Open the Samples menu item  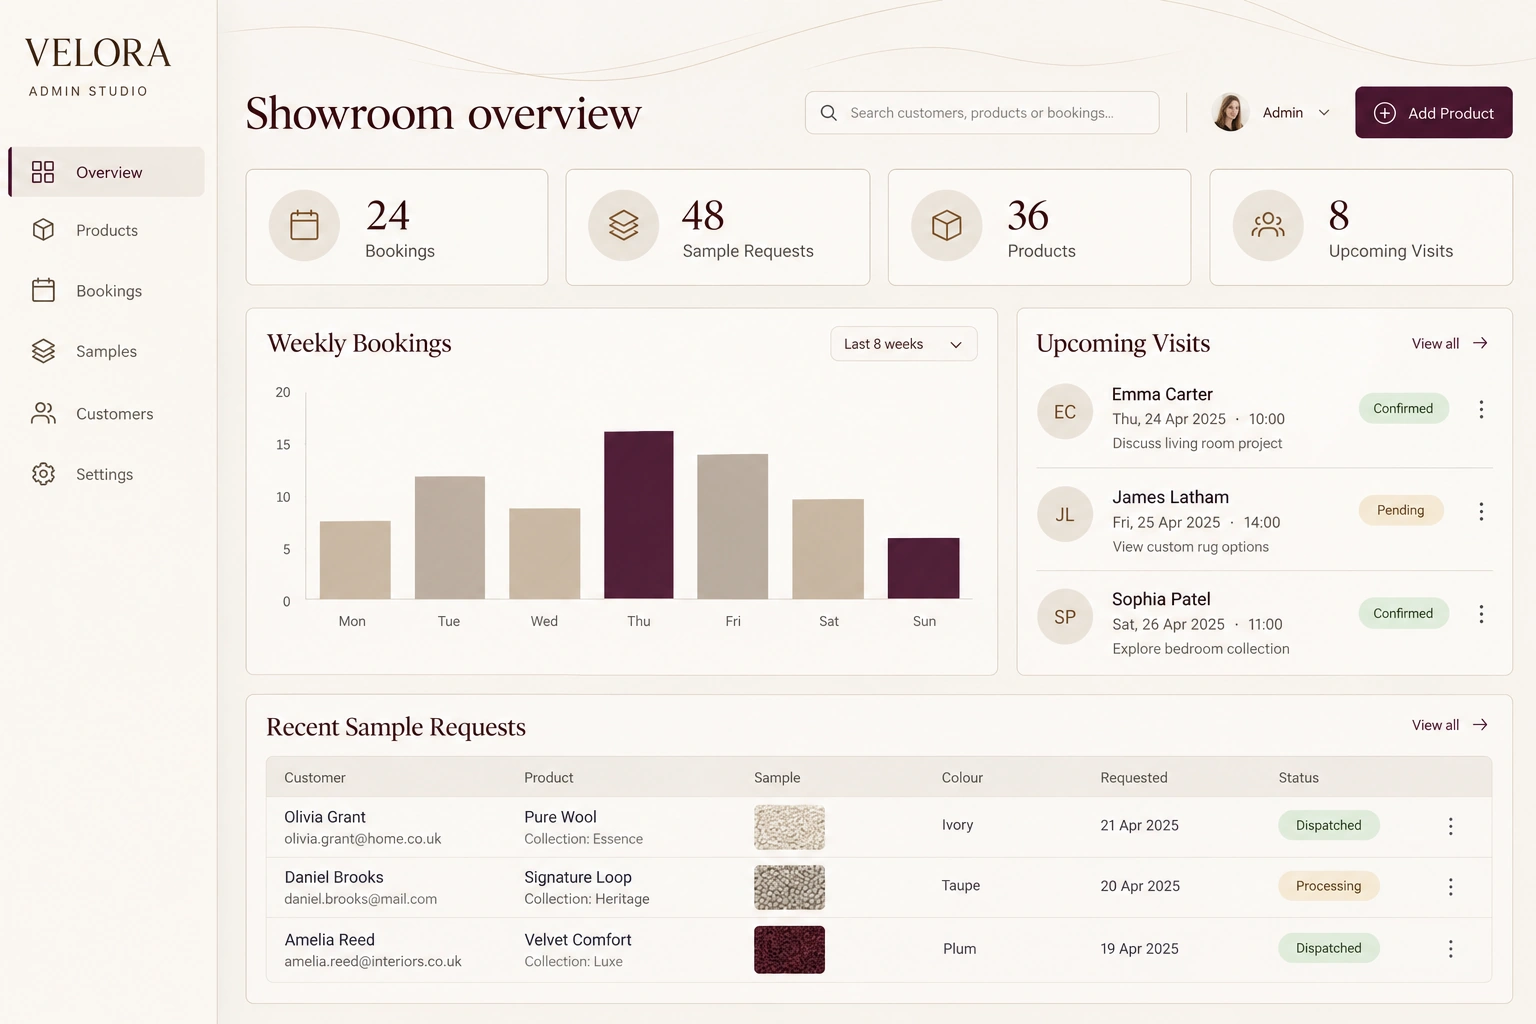point(107,351)
